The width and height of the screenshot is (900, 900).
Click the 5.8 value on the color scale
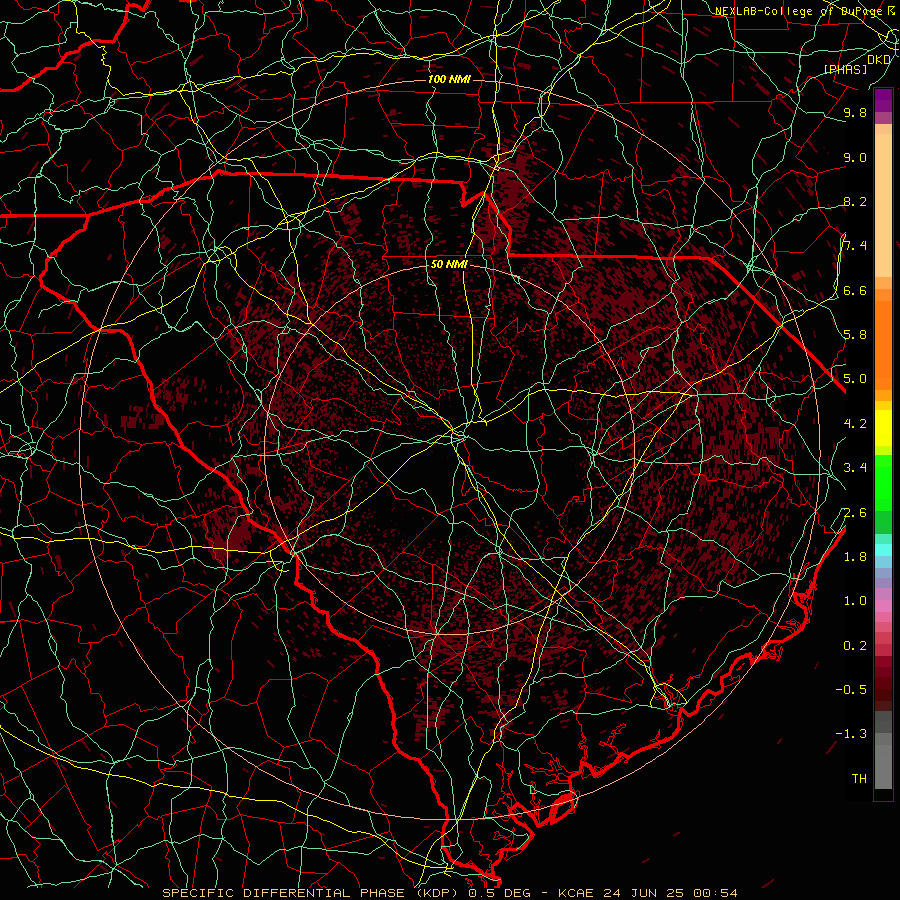(x=855, y=335)
